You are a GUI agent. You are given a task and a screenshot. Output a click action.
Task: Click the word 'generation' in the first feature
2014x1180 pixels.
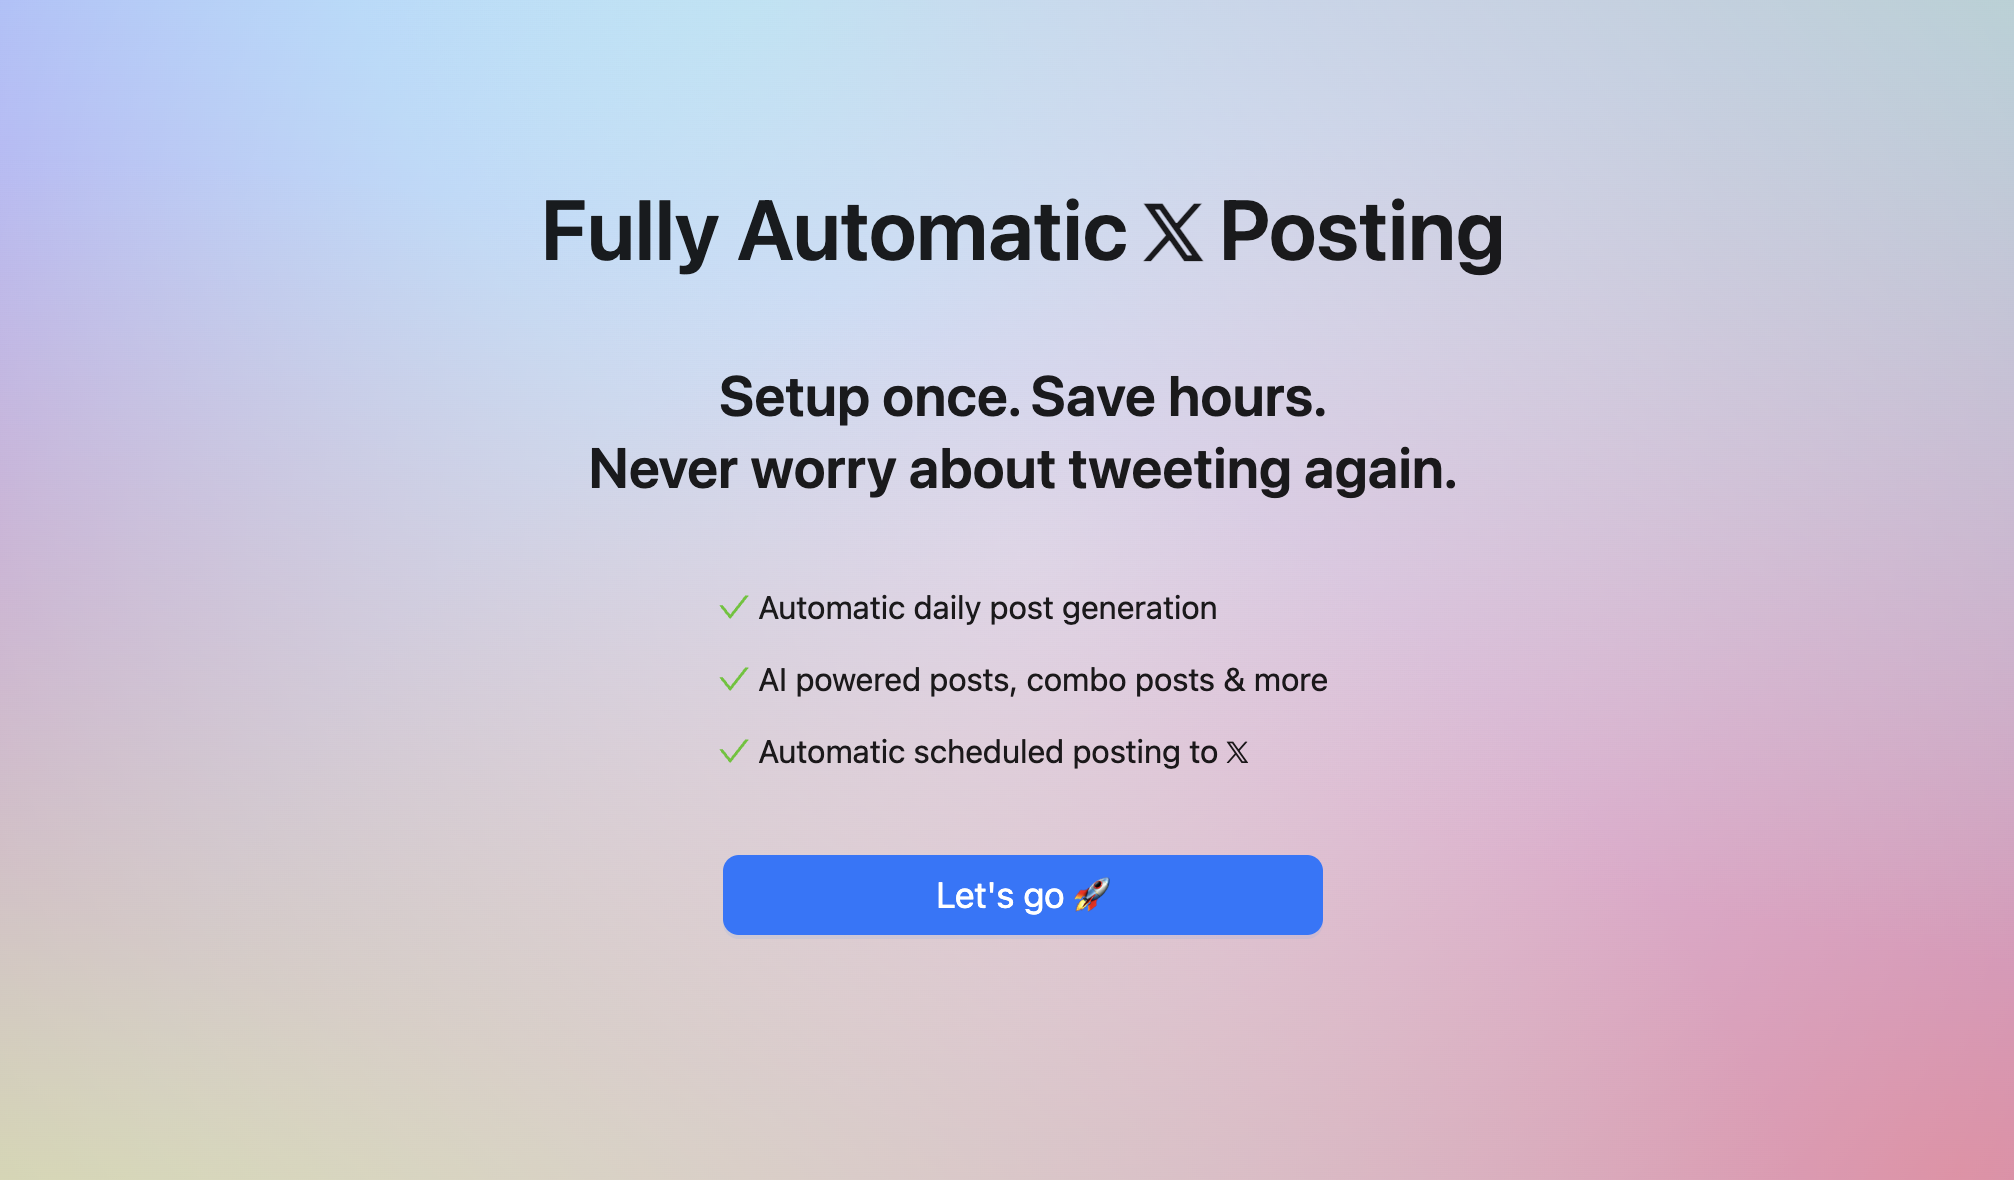tap(1140, 609)
